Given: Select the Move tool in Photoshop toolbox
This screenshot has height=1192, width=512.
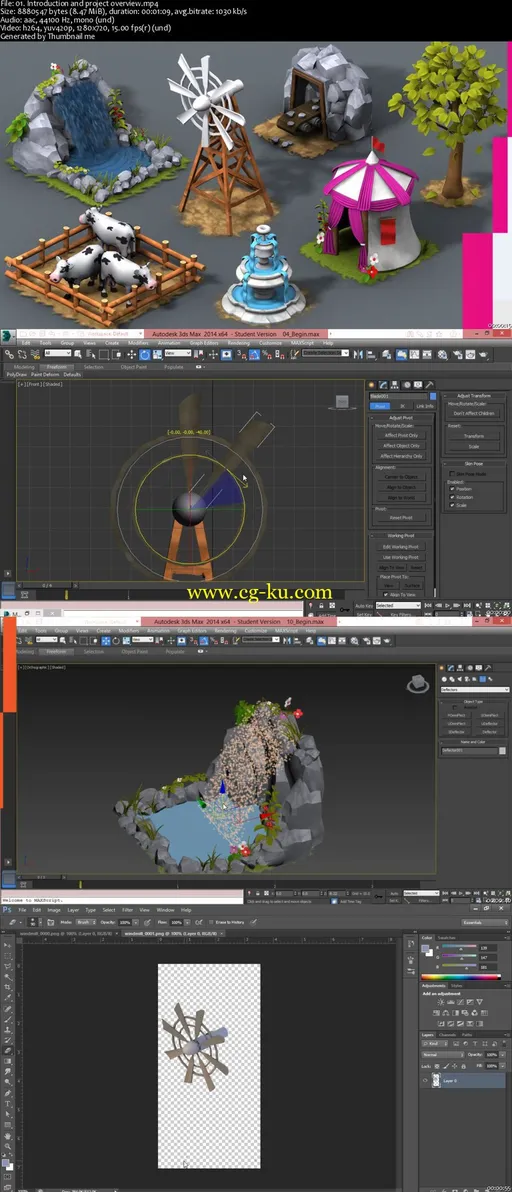Looking at the screenshot, I should [8, 945].
